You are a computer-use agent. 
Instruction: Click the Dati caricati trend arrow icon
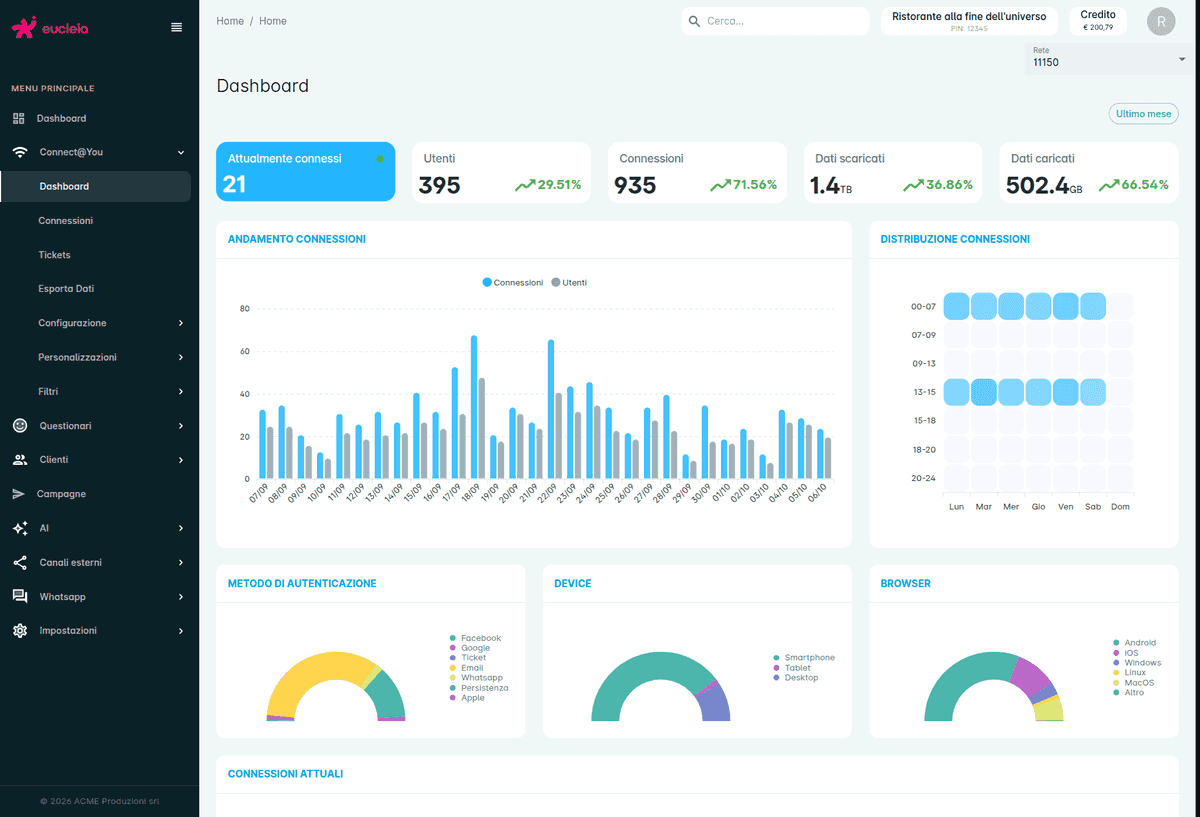[1109, 185]
